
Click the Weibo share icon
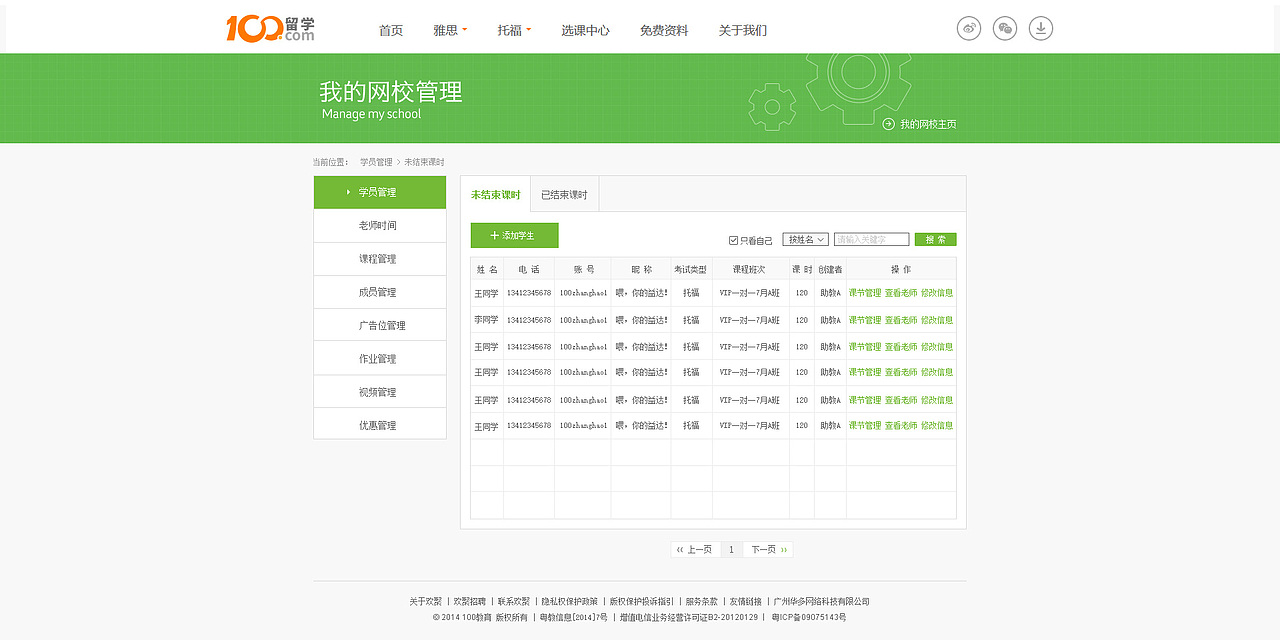tap(968, 28)
